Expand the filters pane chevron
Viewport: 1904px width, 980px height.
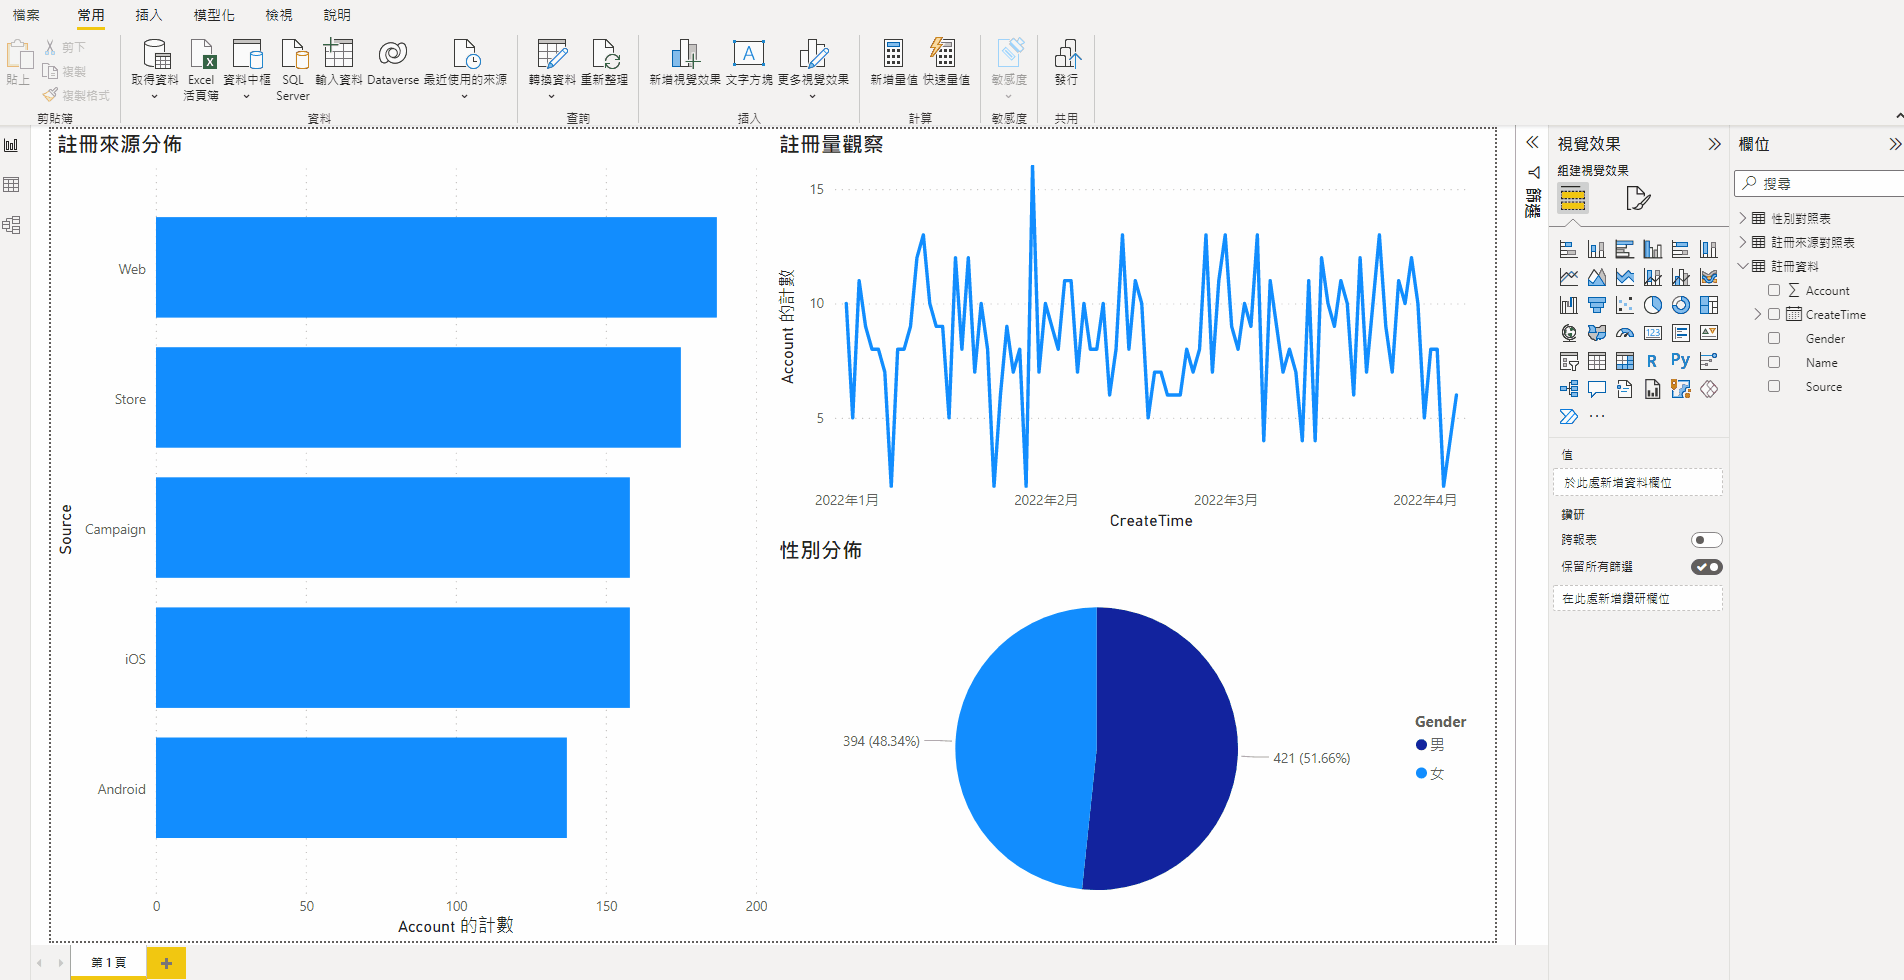(x=1532, y=143)
